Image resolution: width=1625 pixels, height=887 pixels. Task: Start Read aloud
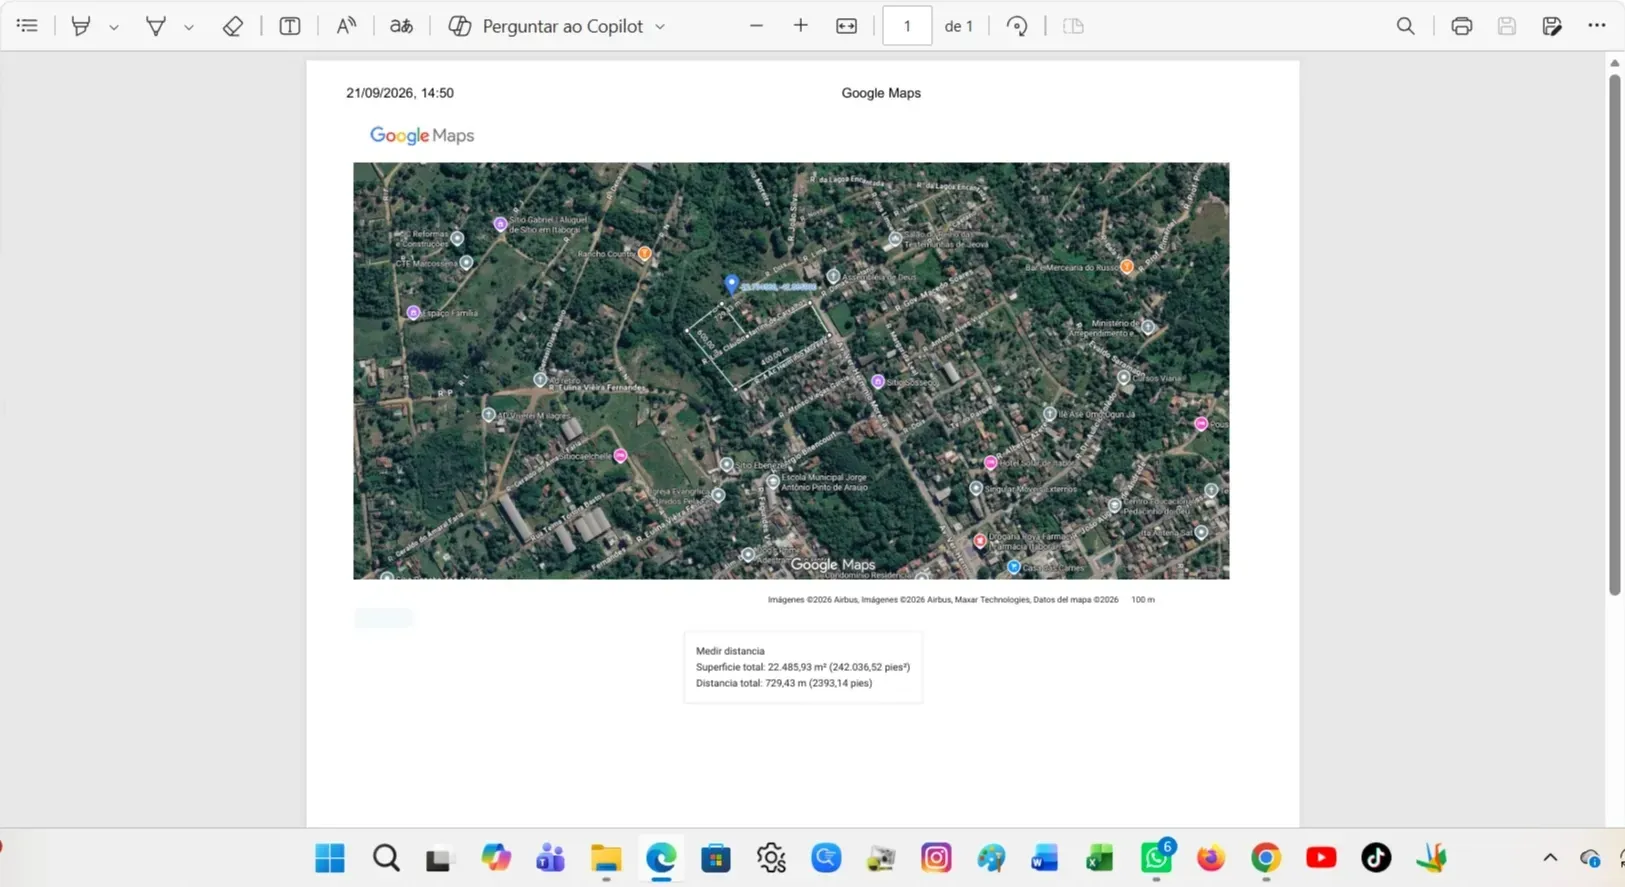coord(346,26)
